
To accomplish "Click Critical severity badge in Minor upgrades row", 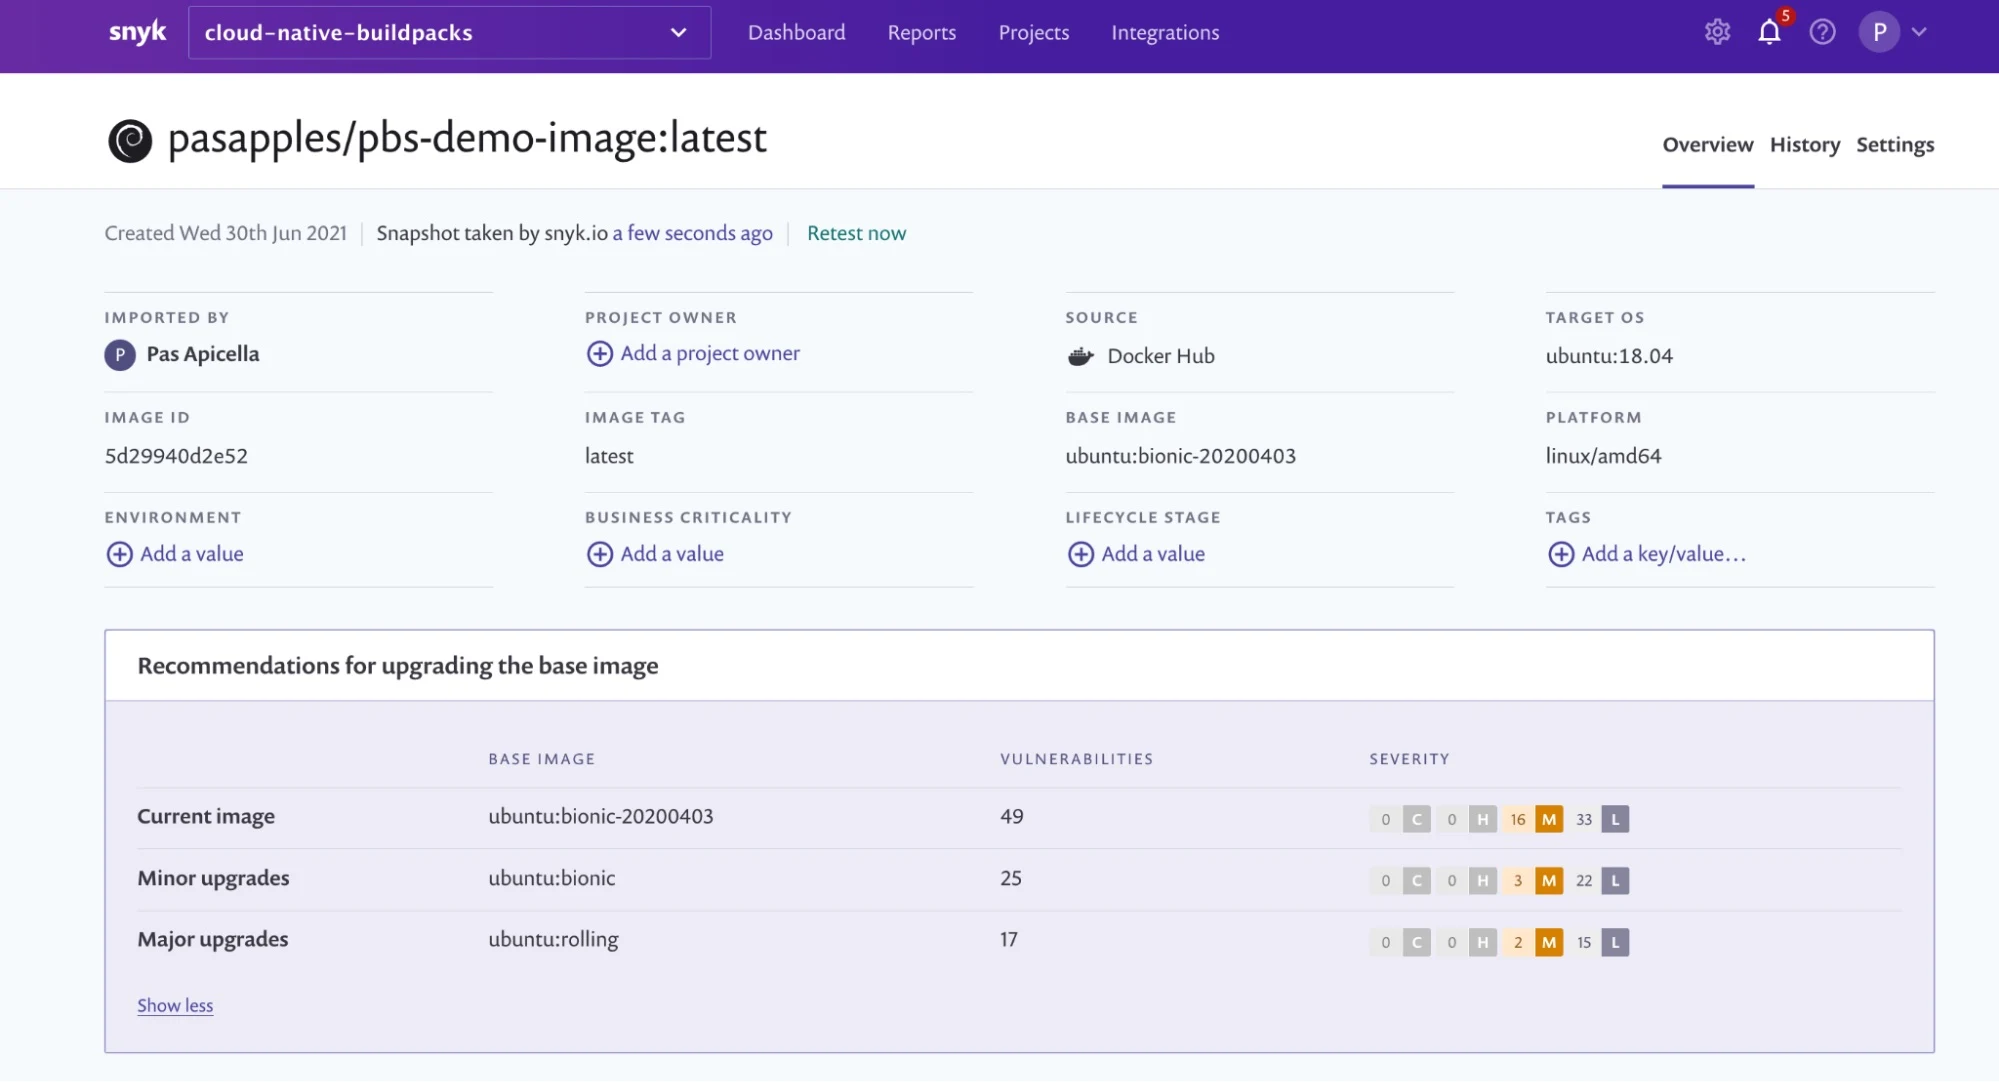I will tap(1416, 880).
